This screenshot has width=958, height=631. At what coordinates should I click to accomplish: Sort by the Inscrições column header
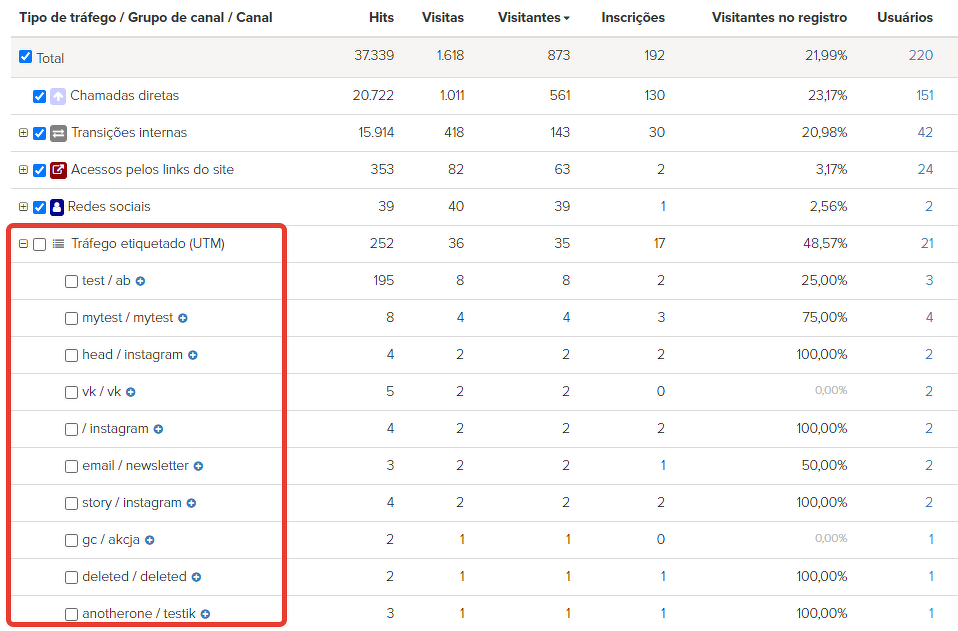632,17
